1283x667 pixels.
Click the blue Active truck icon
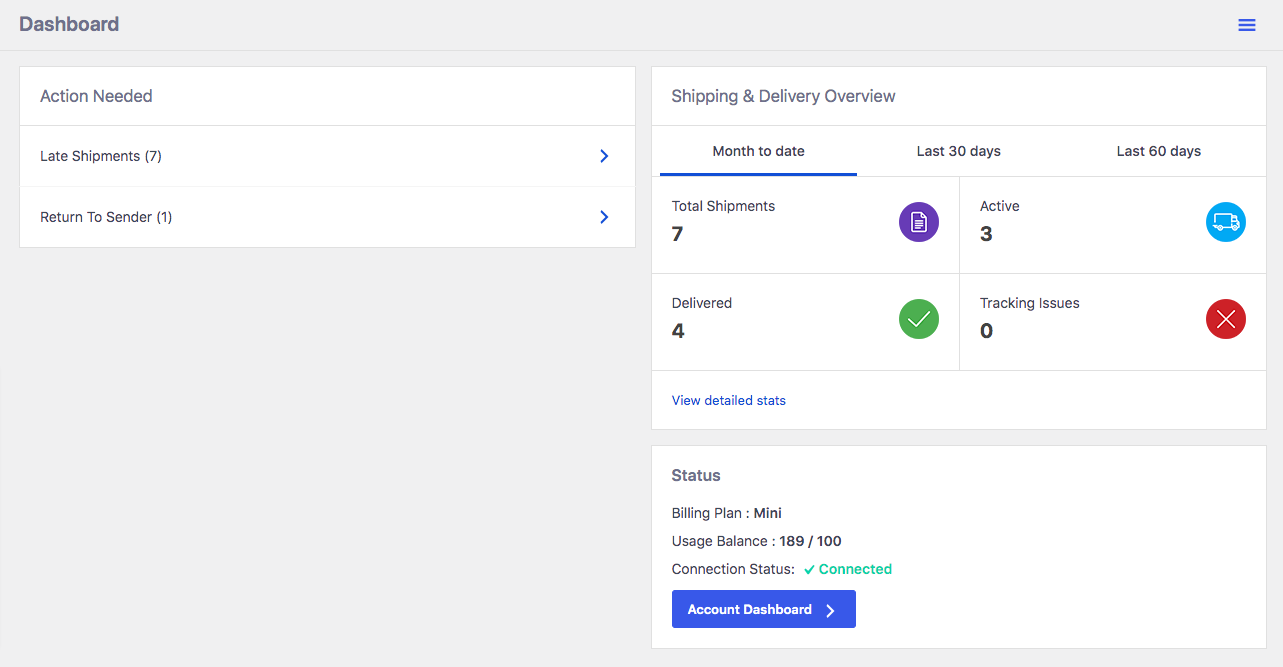click(x=1226, y=222)
